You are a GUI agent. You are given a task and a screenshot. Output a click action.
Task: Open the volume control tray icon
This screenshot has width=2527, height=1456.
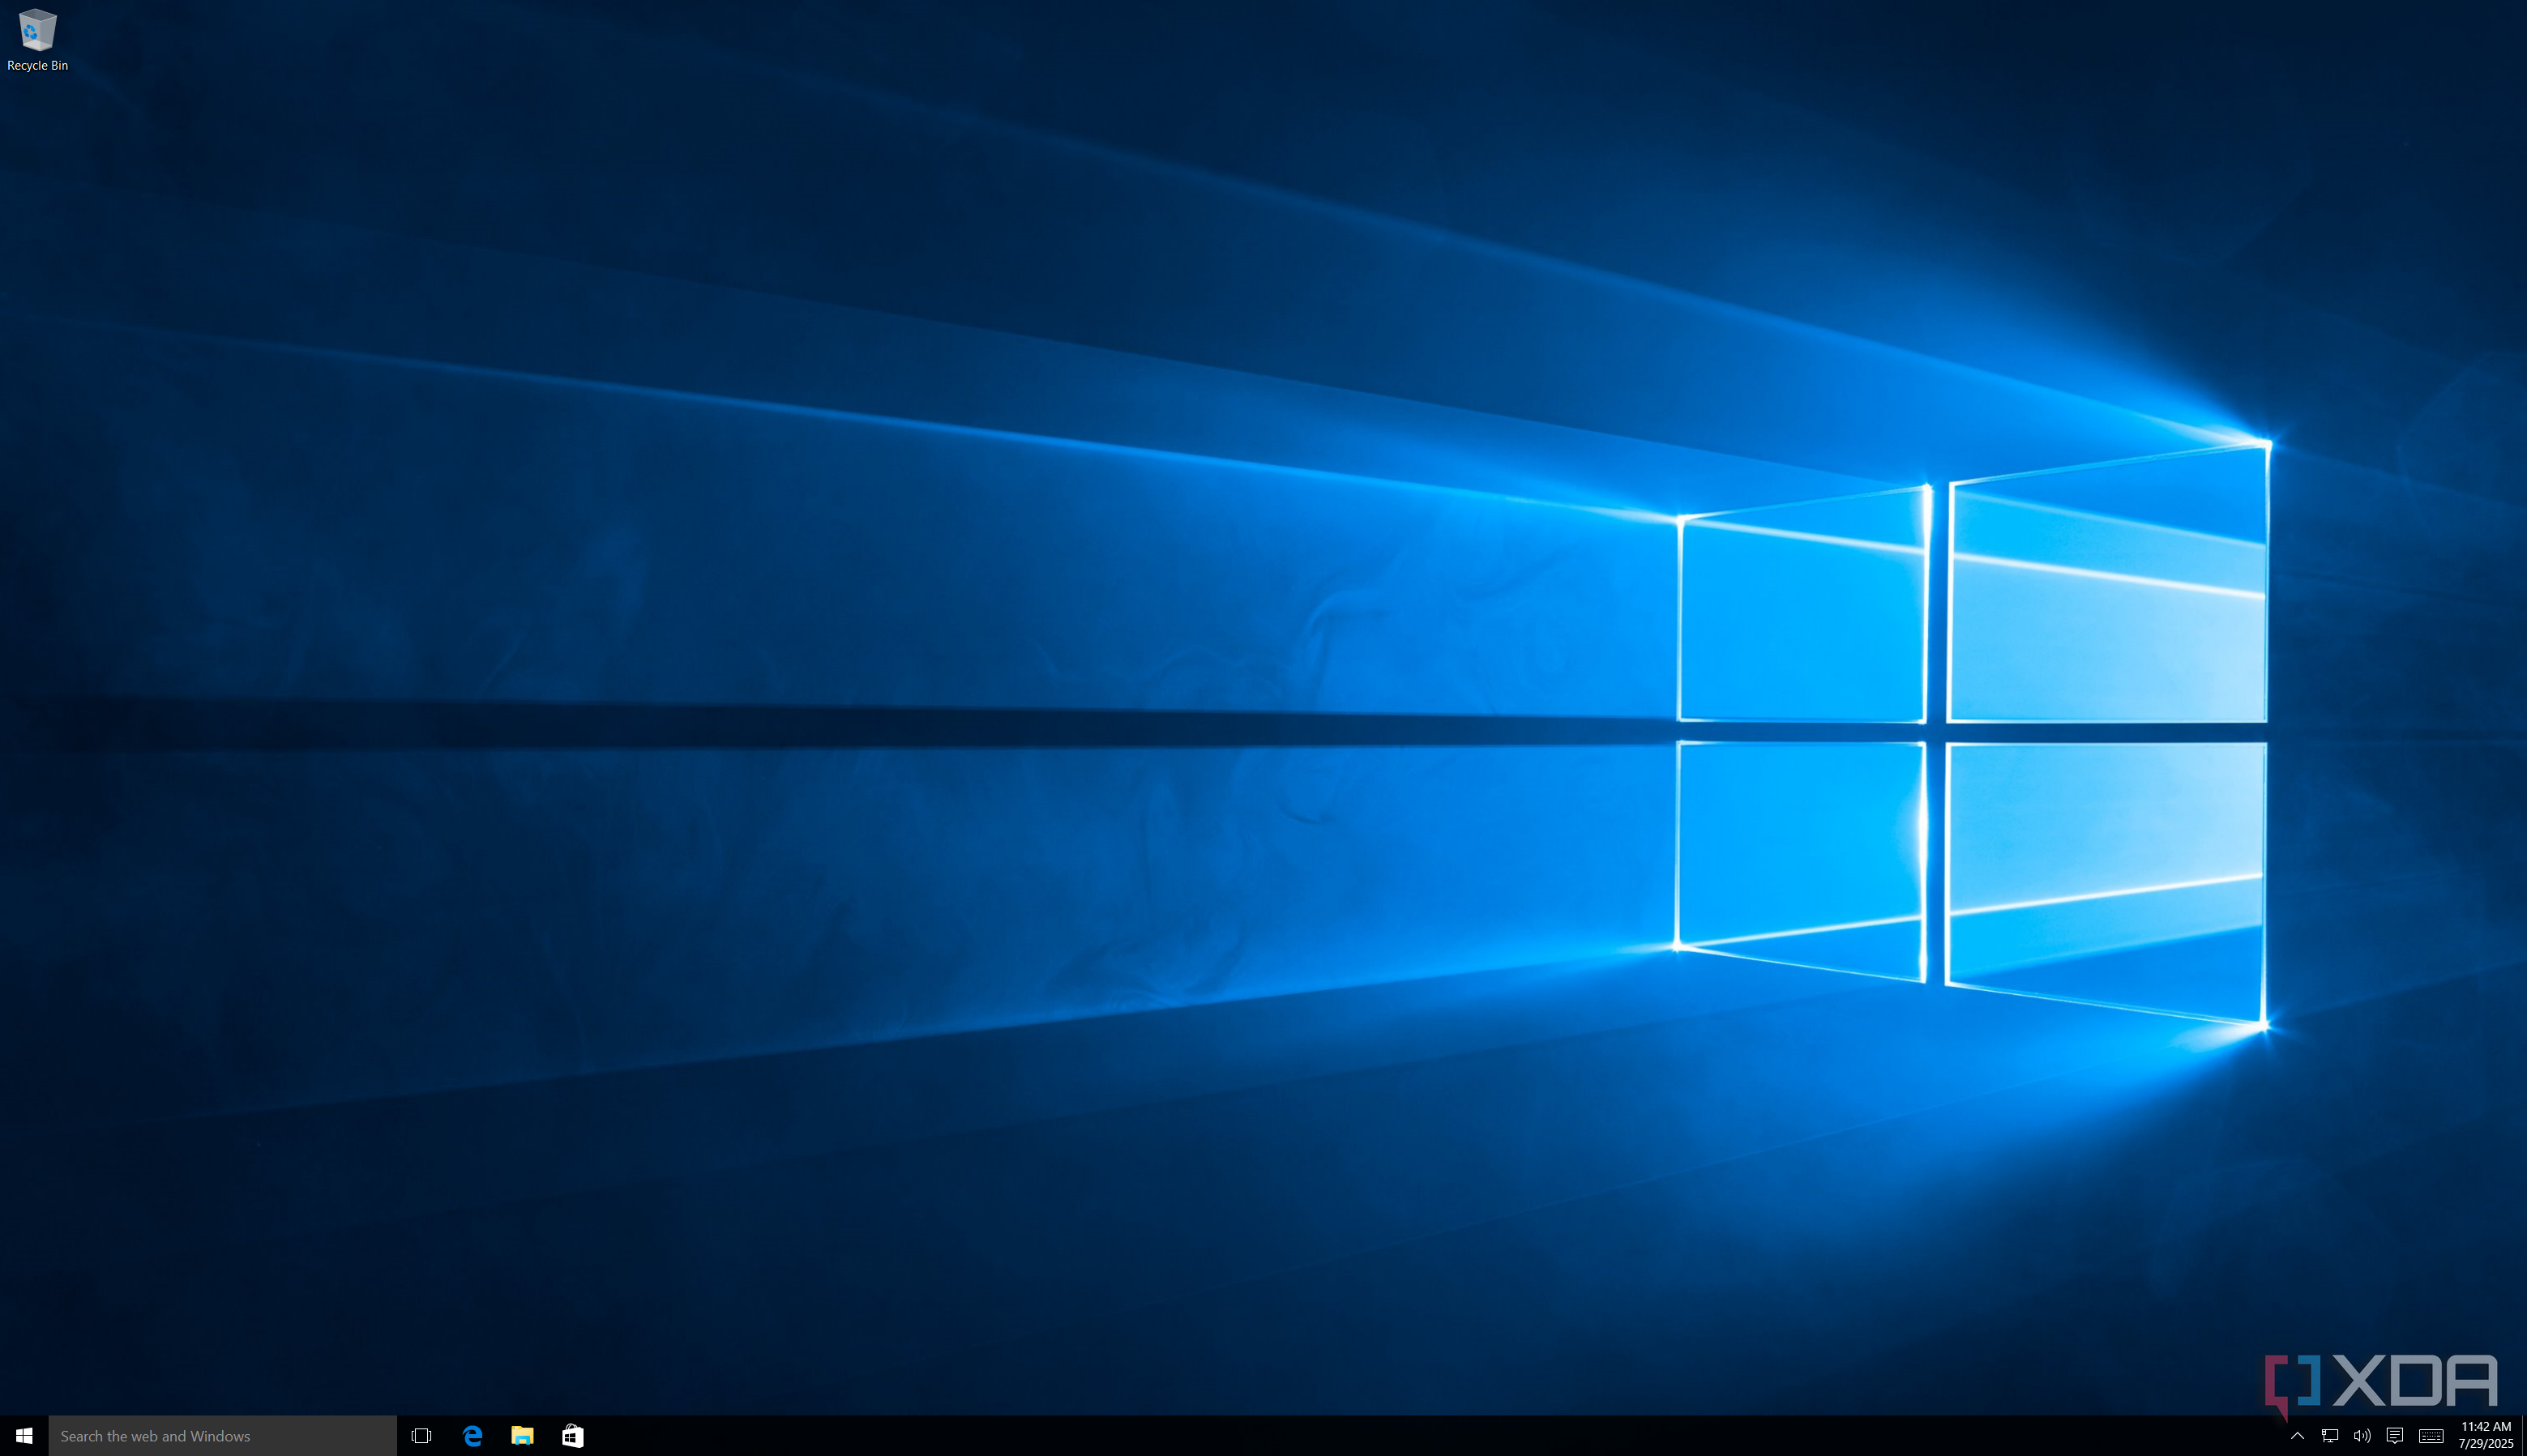[x=2362, y=1436]
